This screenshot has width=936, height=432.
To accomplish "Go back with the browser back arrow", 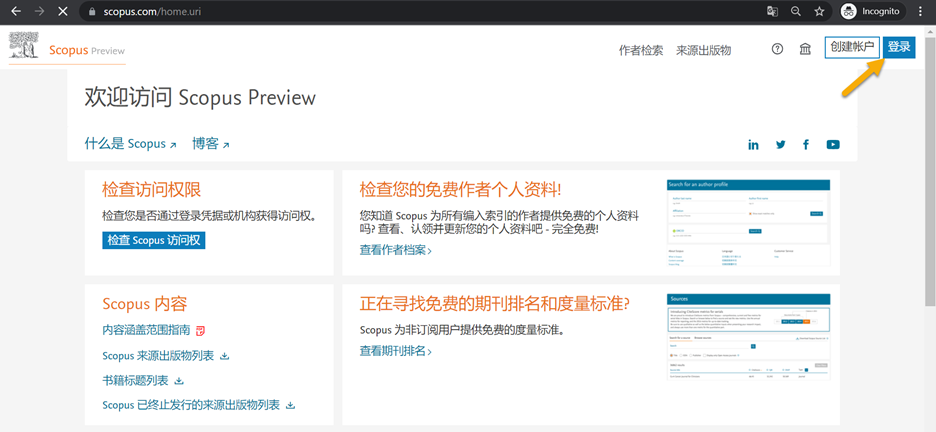I will 16,11.
